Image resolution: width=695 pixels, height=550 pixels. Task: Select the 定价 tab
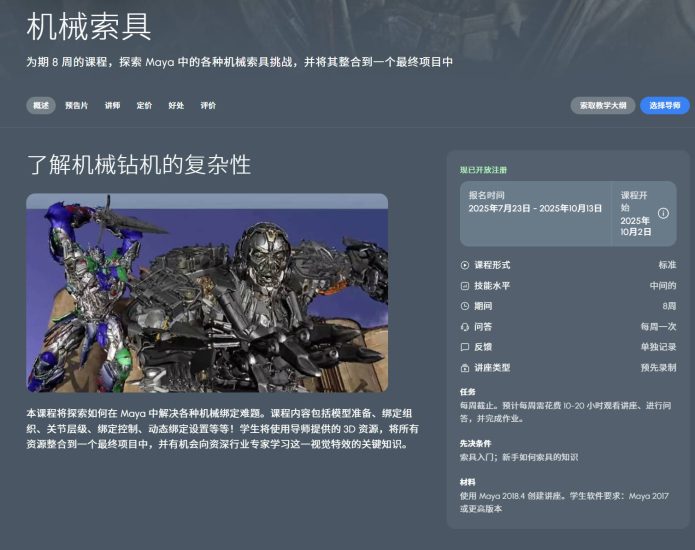tap(144, 105)
